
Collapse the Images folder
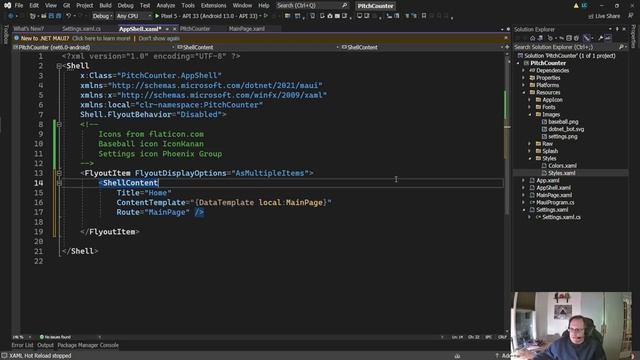(530, 115)
